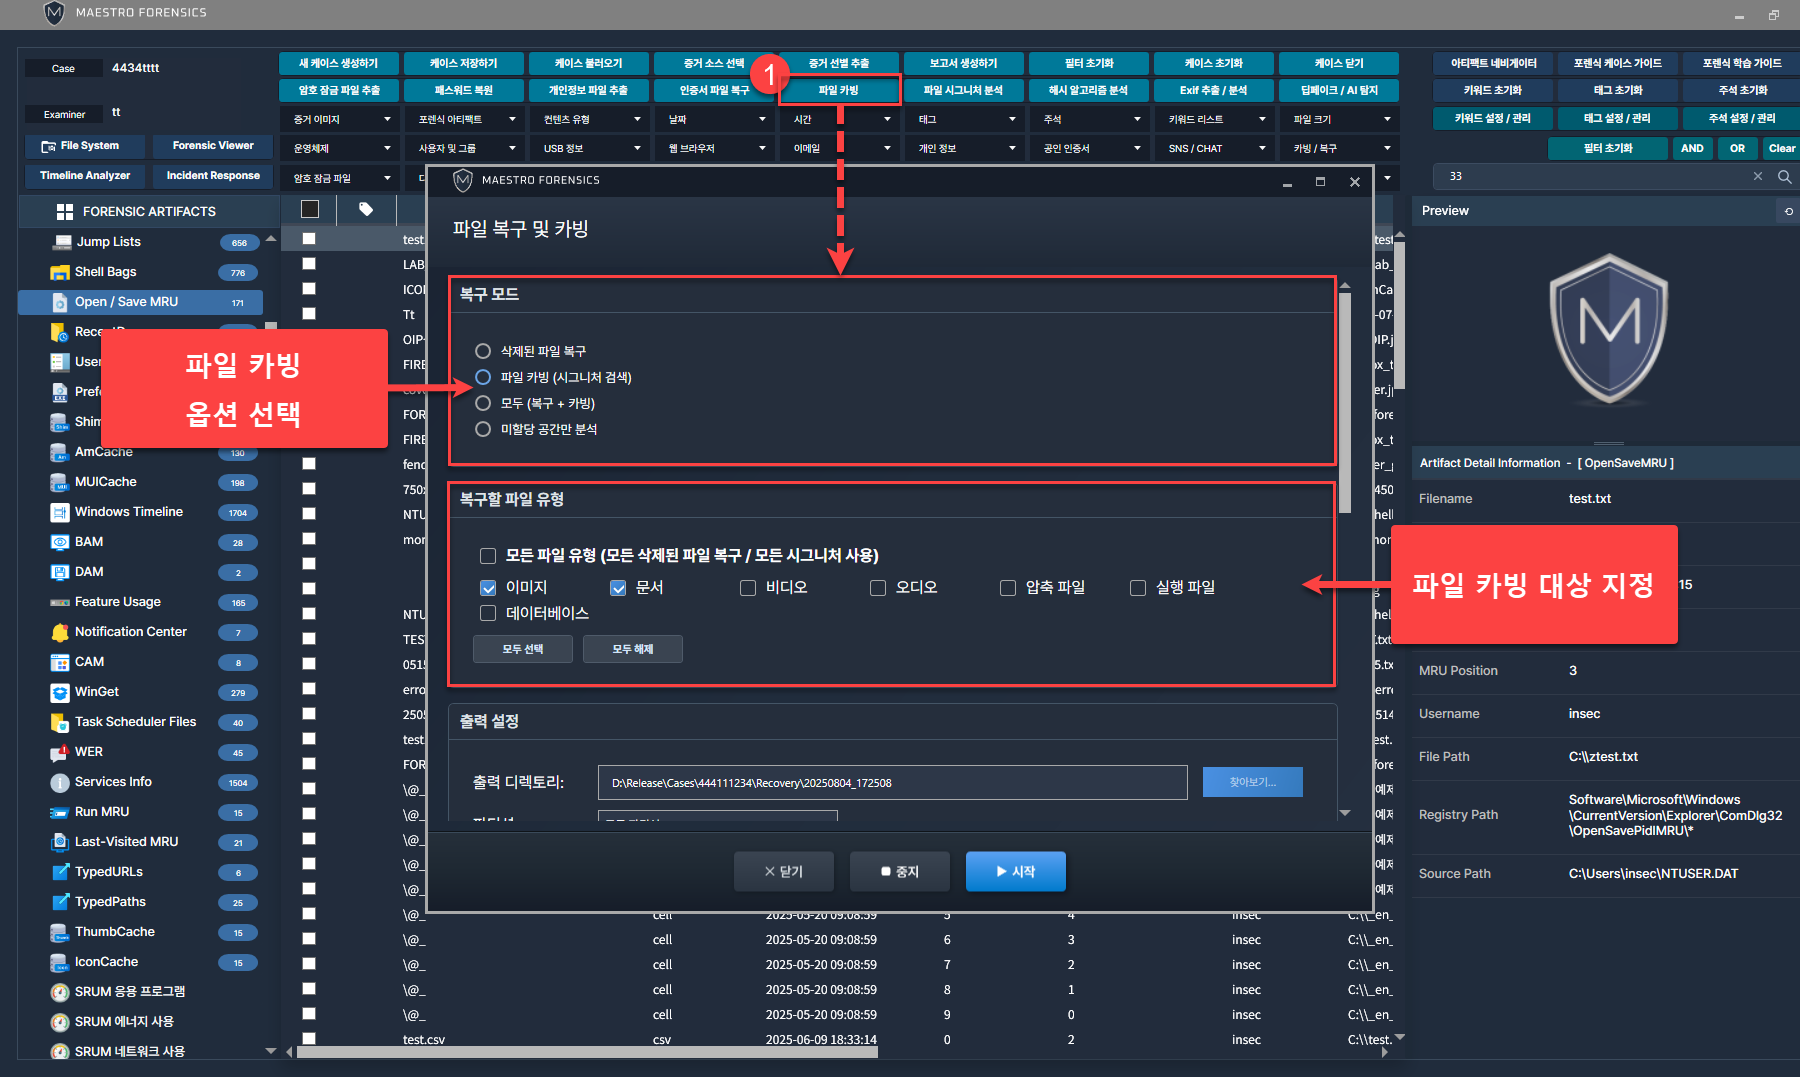Image resolution: width=1800 pixels, height=1077 pixels.
Task: Click the Windows Timeline artifact icon
Action: pyautogui.click(x=59, y=512)
